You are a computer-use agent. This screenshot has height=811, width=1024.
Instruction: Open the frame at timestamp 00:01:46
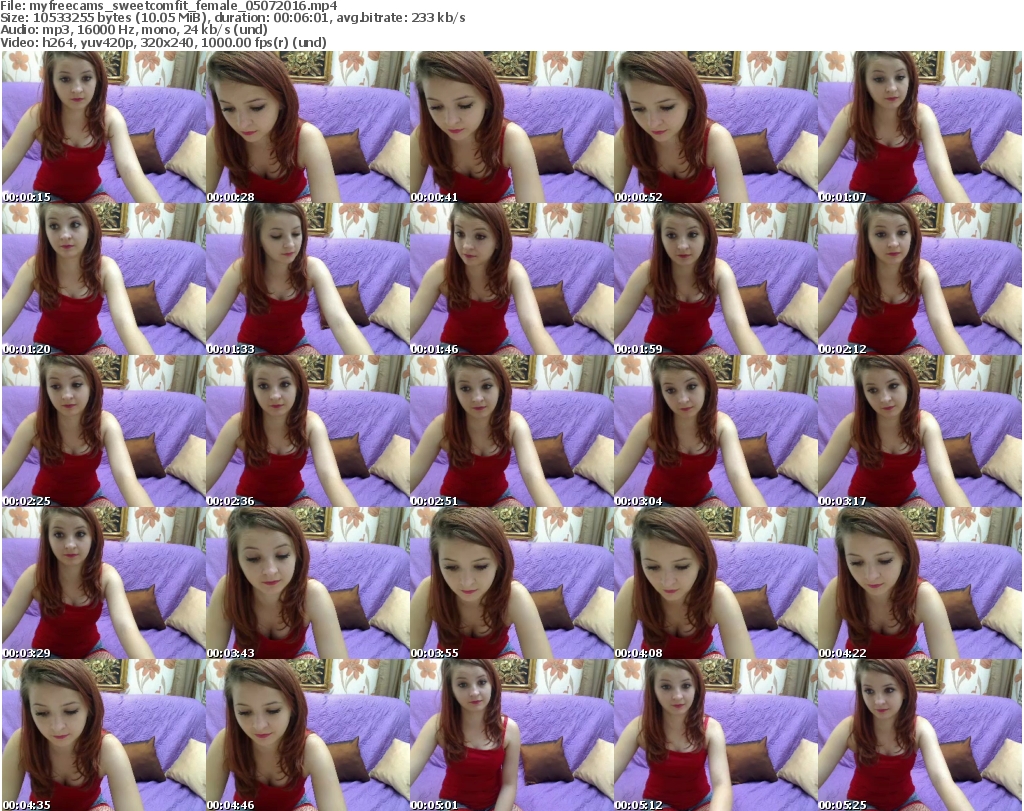[x=511, y=279]
